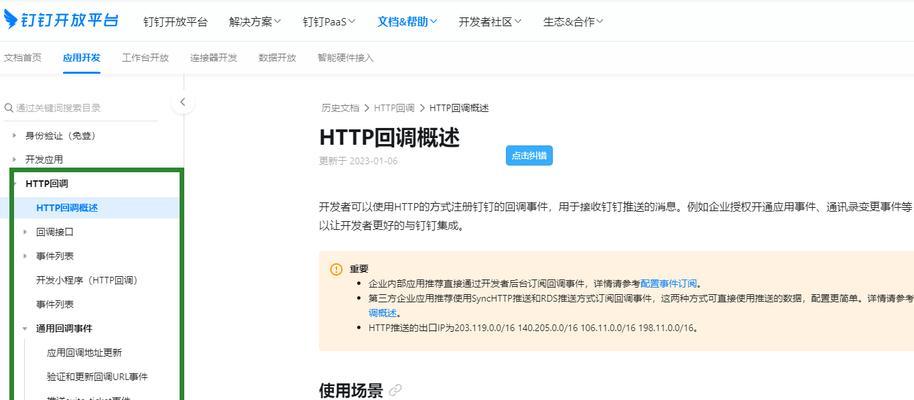
Task: Click the 使用场景 section heading
Action: 351,390
